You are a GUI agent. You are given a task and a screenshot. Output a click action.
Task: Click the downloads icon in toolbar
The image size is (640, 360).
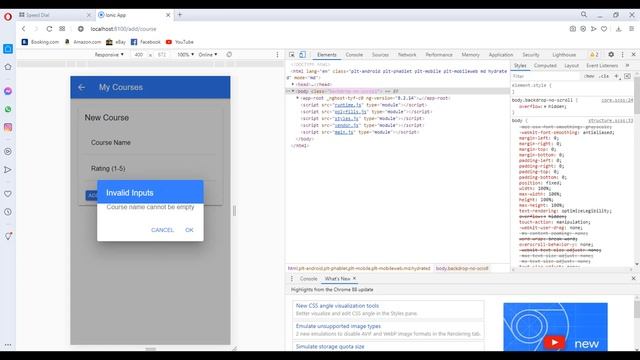click(x=618, y=29)
